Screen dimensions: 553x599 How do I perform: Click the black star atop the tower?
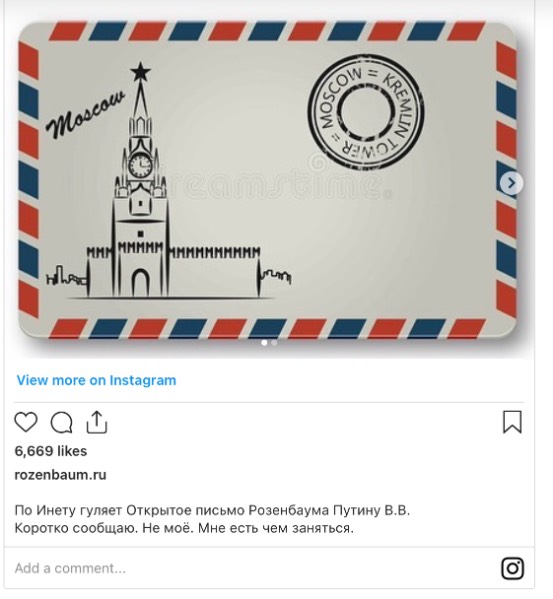point(140,71)
